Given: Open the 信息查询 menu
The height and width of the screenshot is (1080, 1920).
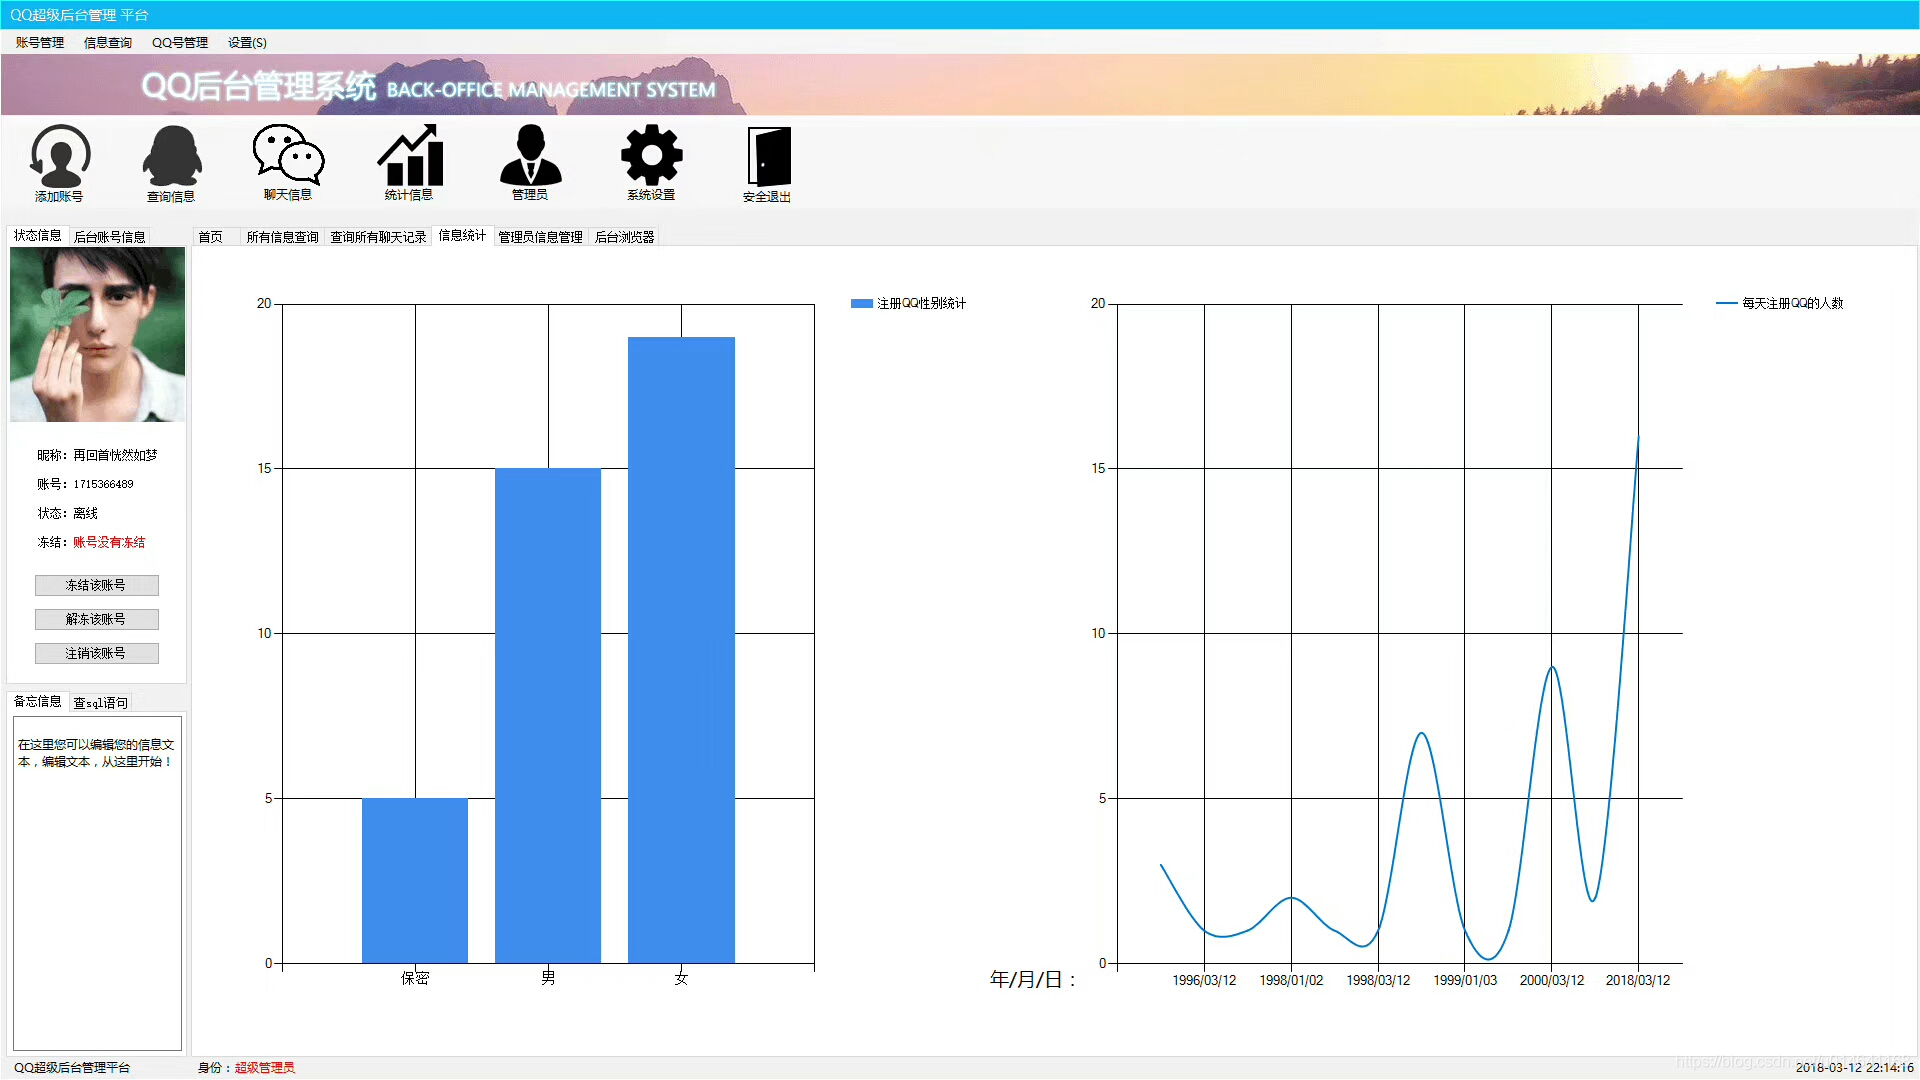Looking at the screenshot, I should (108, 42).
